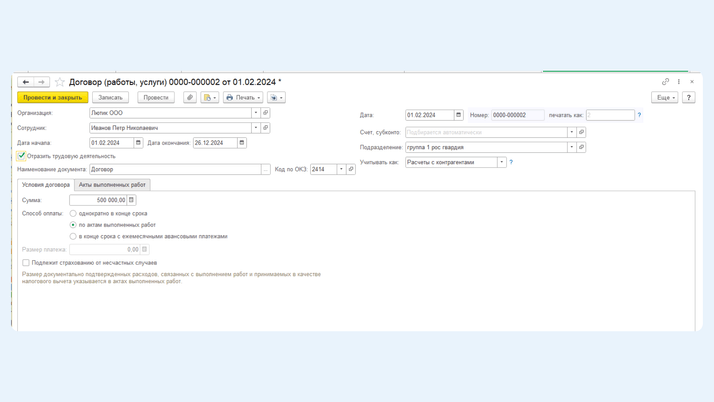Expand the Учитывать как dropdown

pos(502,162)
